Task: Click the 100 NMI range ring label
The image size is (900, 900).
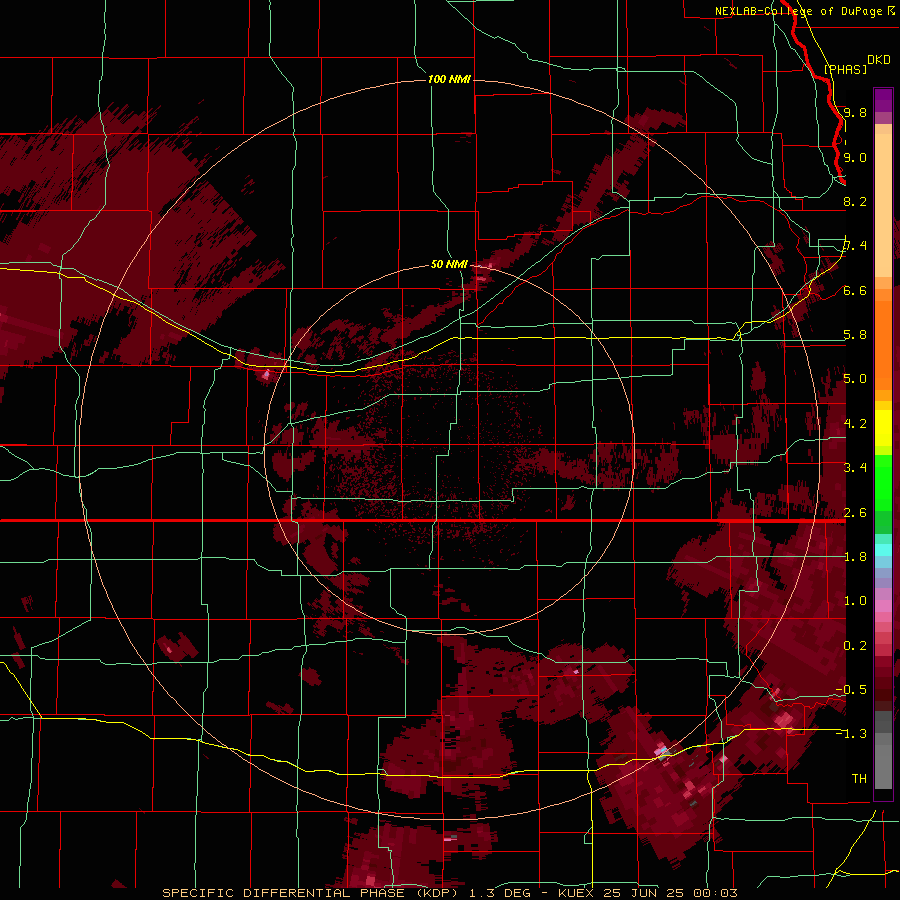Action: 449,79
